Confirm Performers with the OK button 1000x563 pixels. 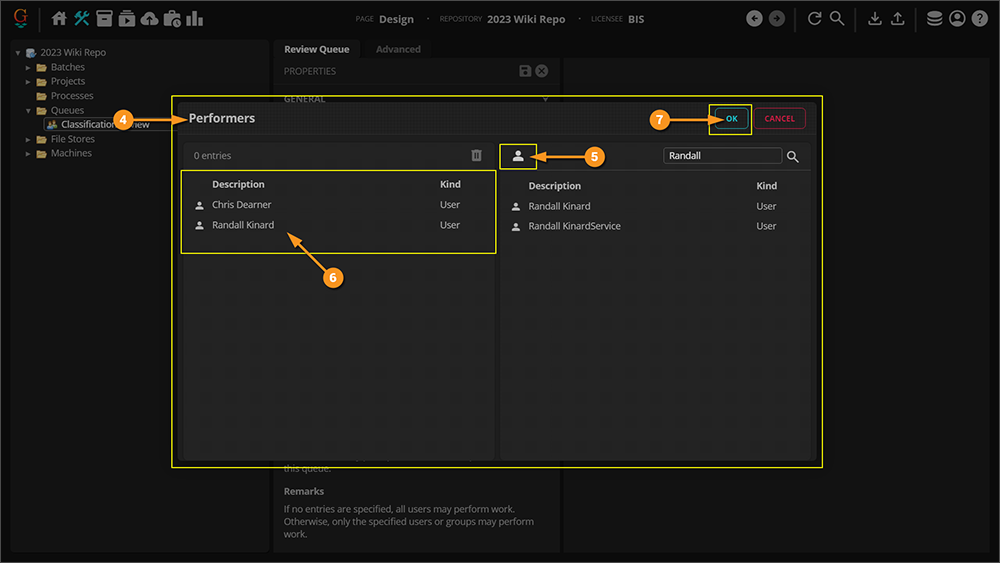pyautogui.click(x=731, y=119)
